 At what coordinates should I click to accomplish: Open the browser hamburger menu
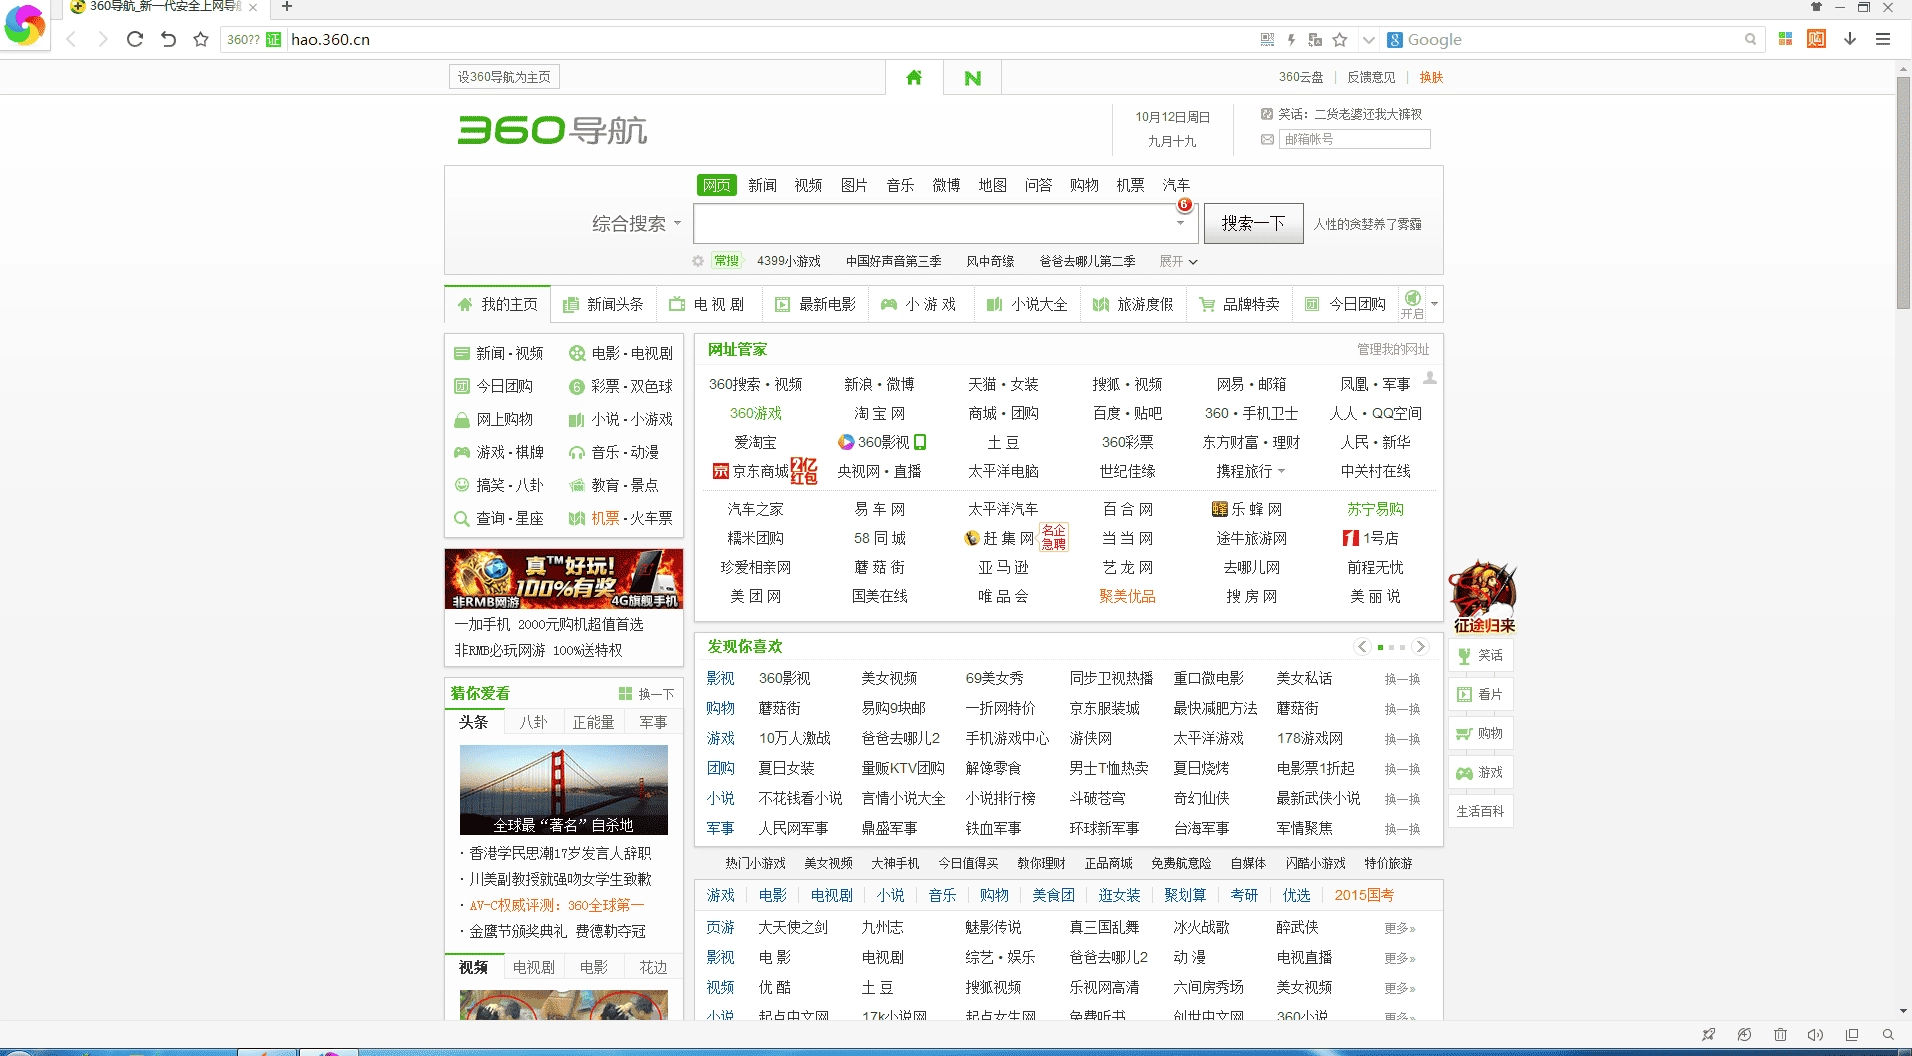click(1883, 39)
